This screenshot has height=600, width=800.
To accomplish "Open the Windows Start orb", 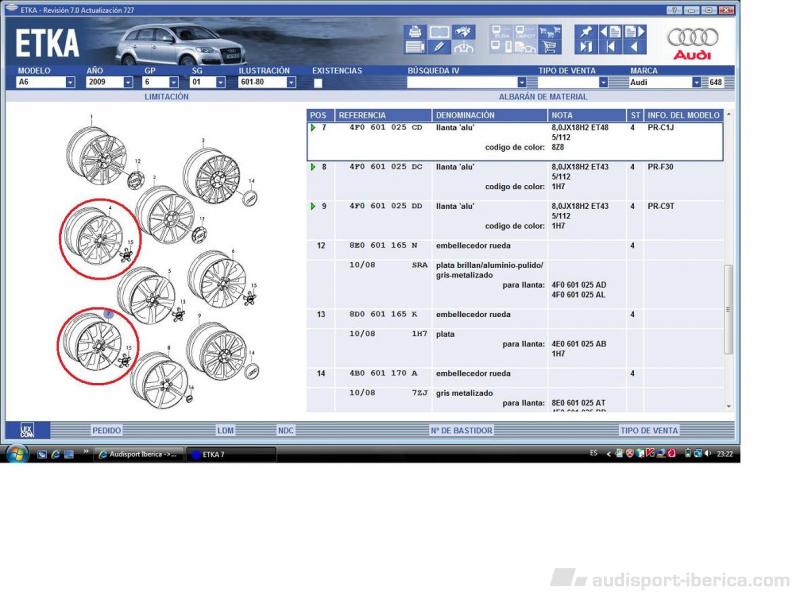I will coord(16,454).
